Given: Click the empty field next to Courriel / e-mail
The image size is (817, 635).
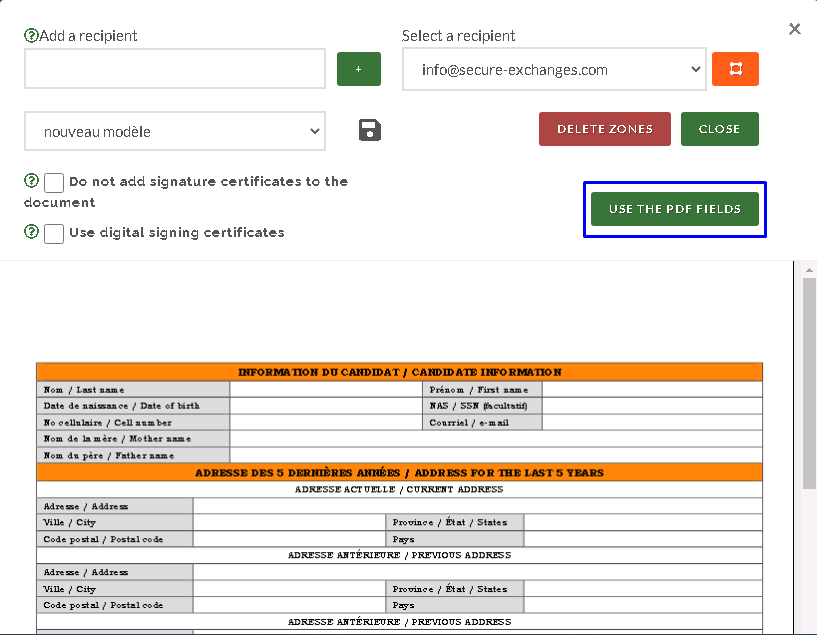Looking at the screenshot, I should coord(652,422).
